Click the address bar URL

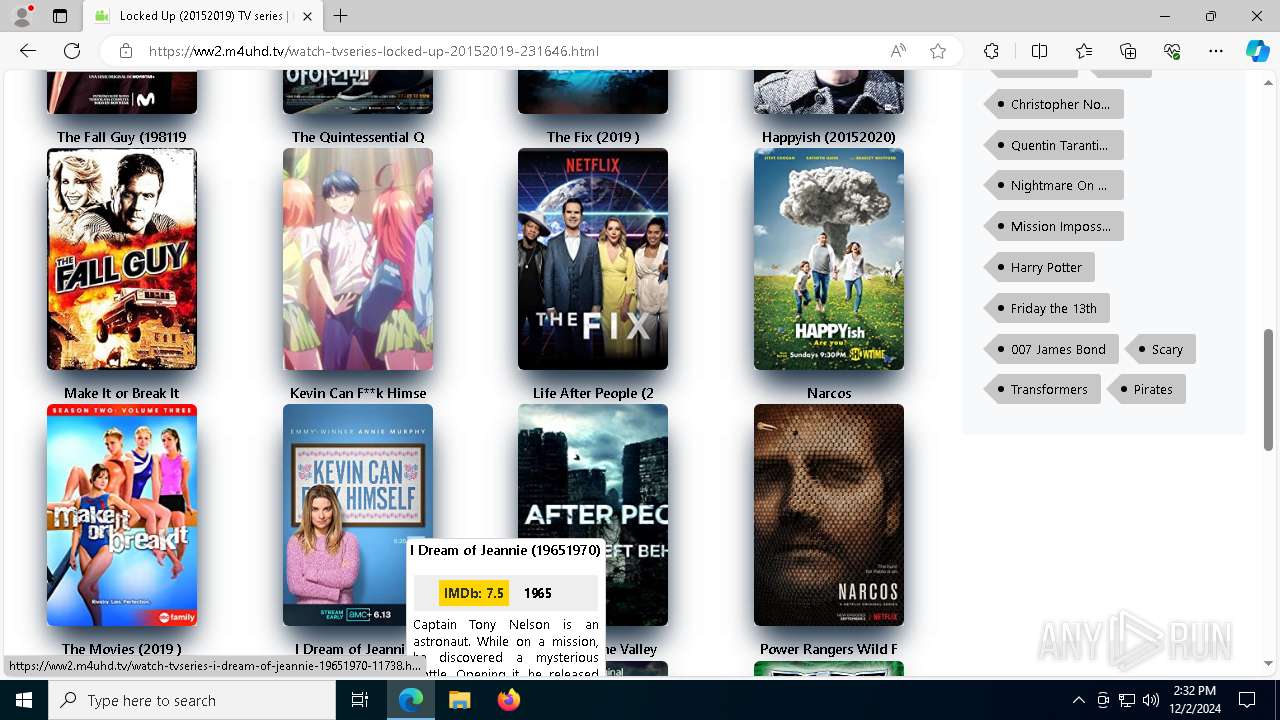[374, 51]
